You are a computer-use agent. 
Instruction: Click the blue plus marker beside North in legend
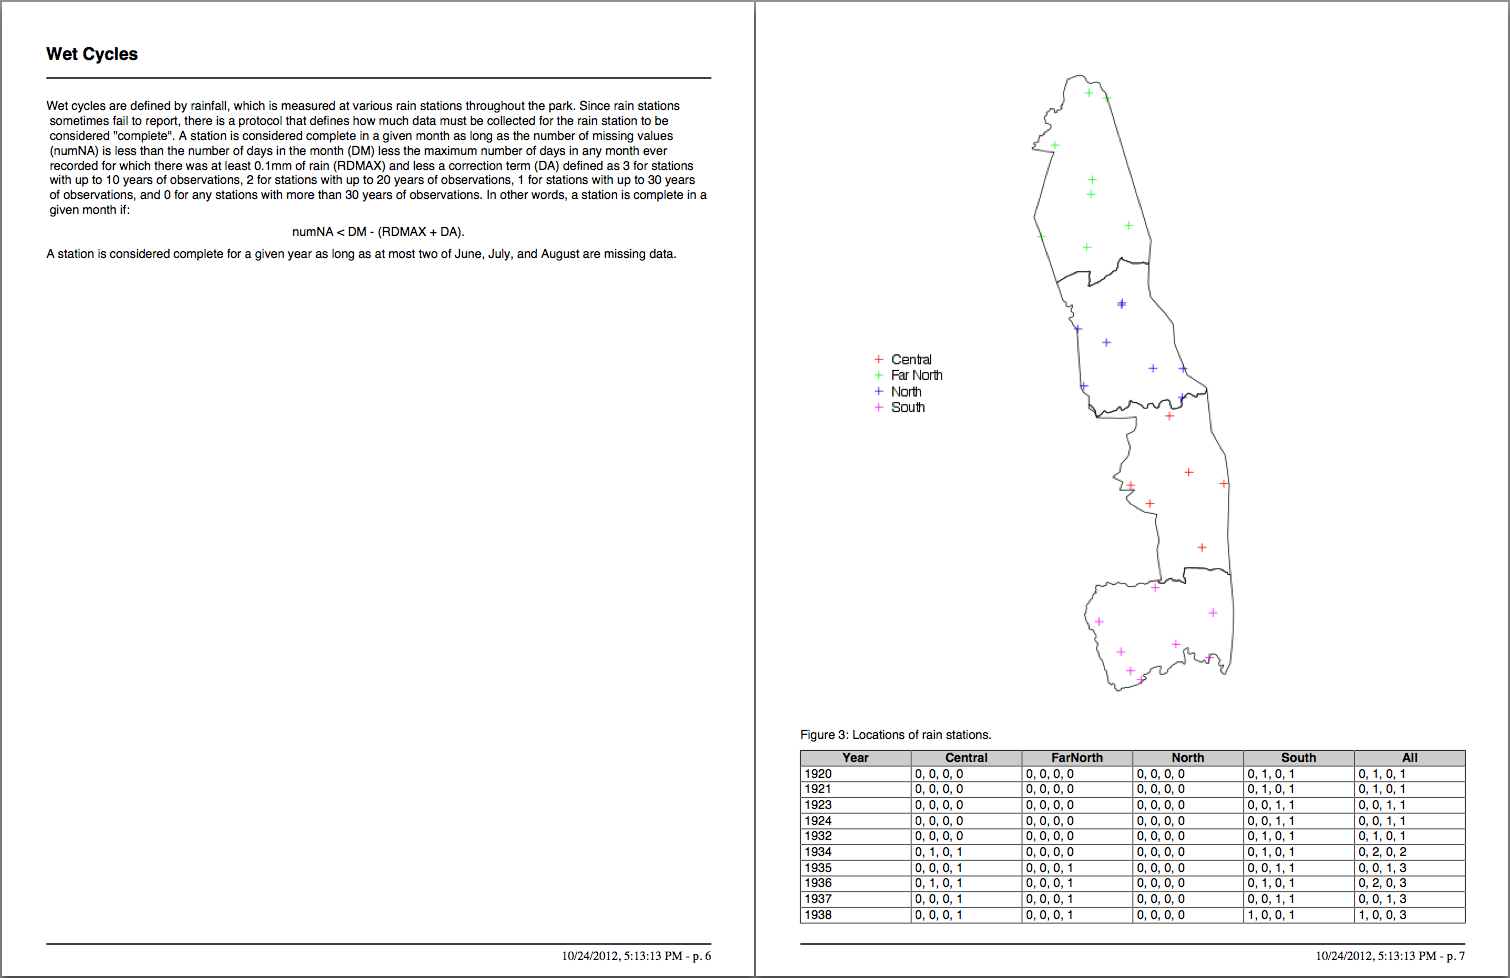[879, 391]
